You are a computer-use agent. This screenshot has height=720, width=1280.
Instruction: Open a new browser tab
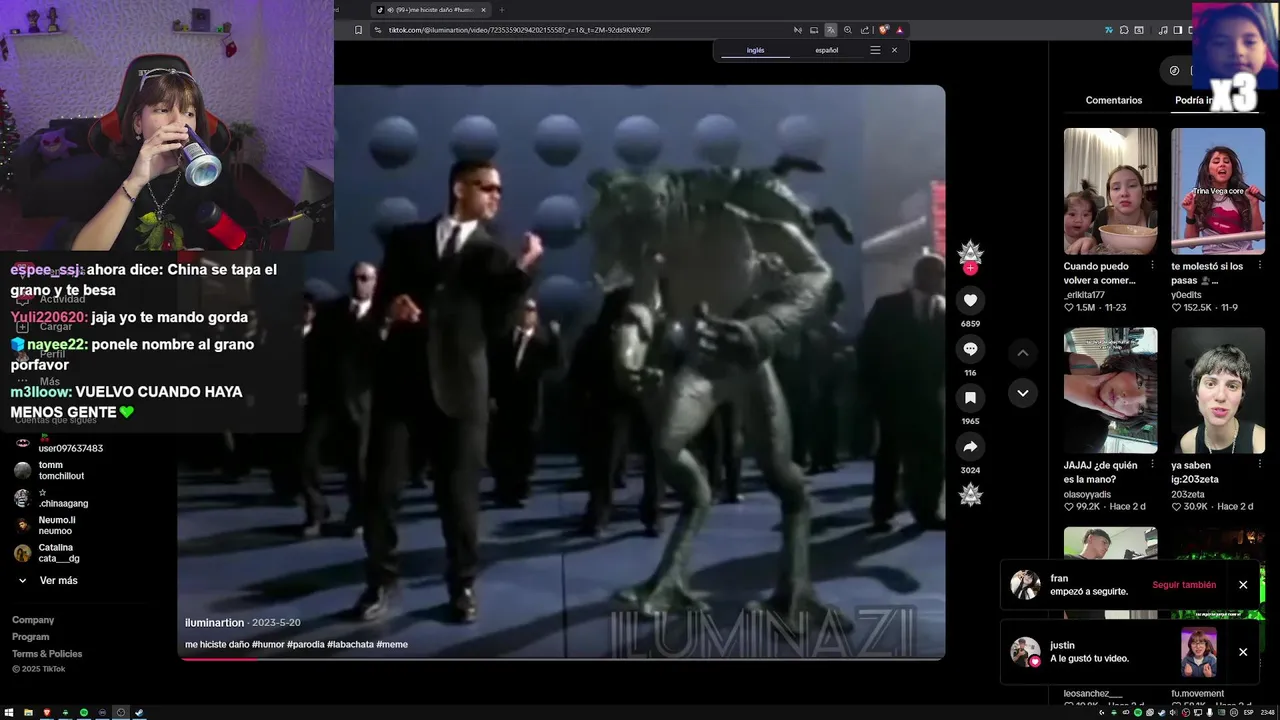click(502, 10)
